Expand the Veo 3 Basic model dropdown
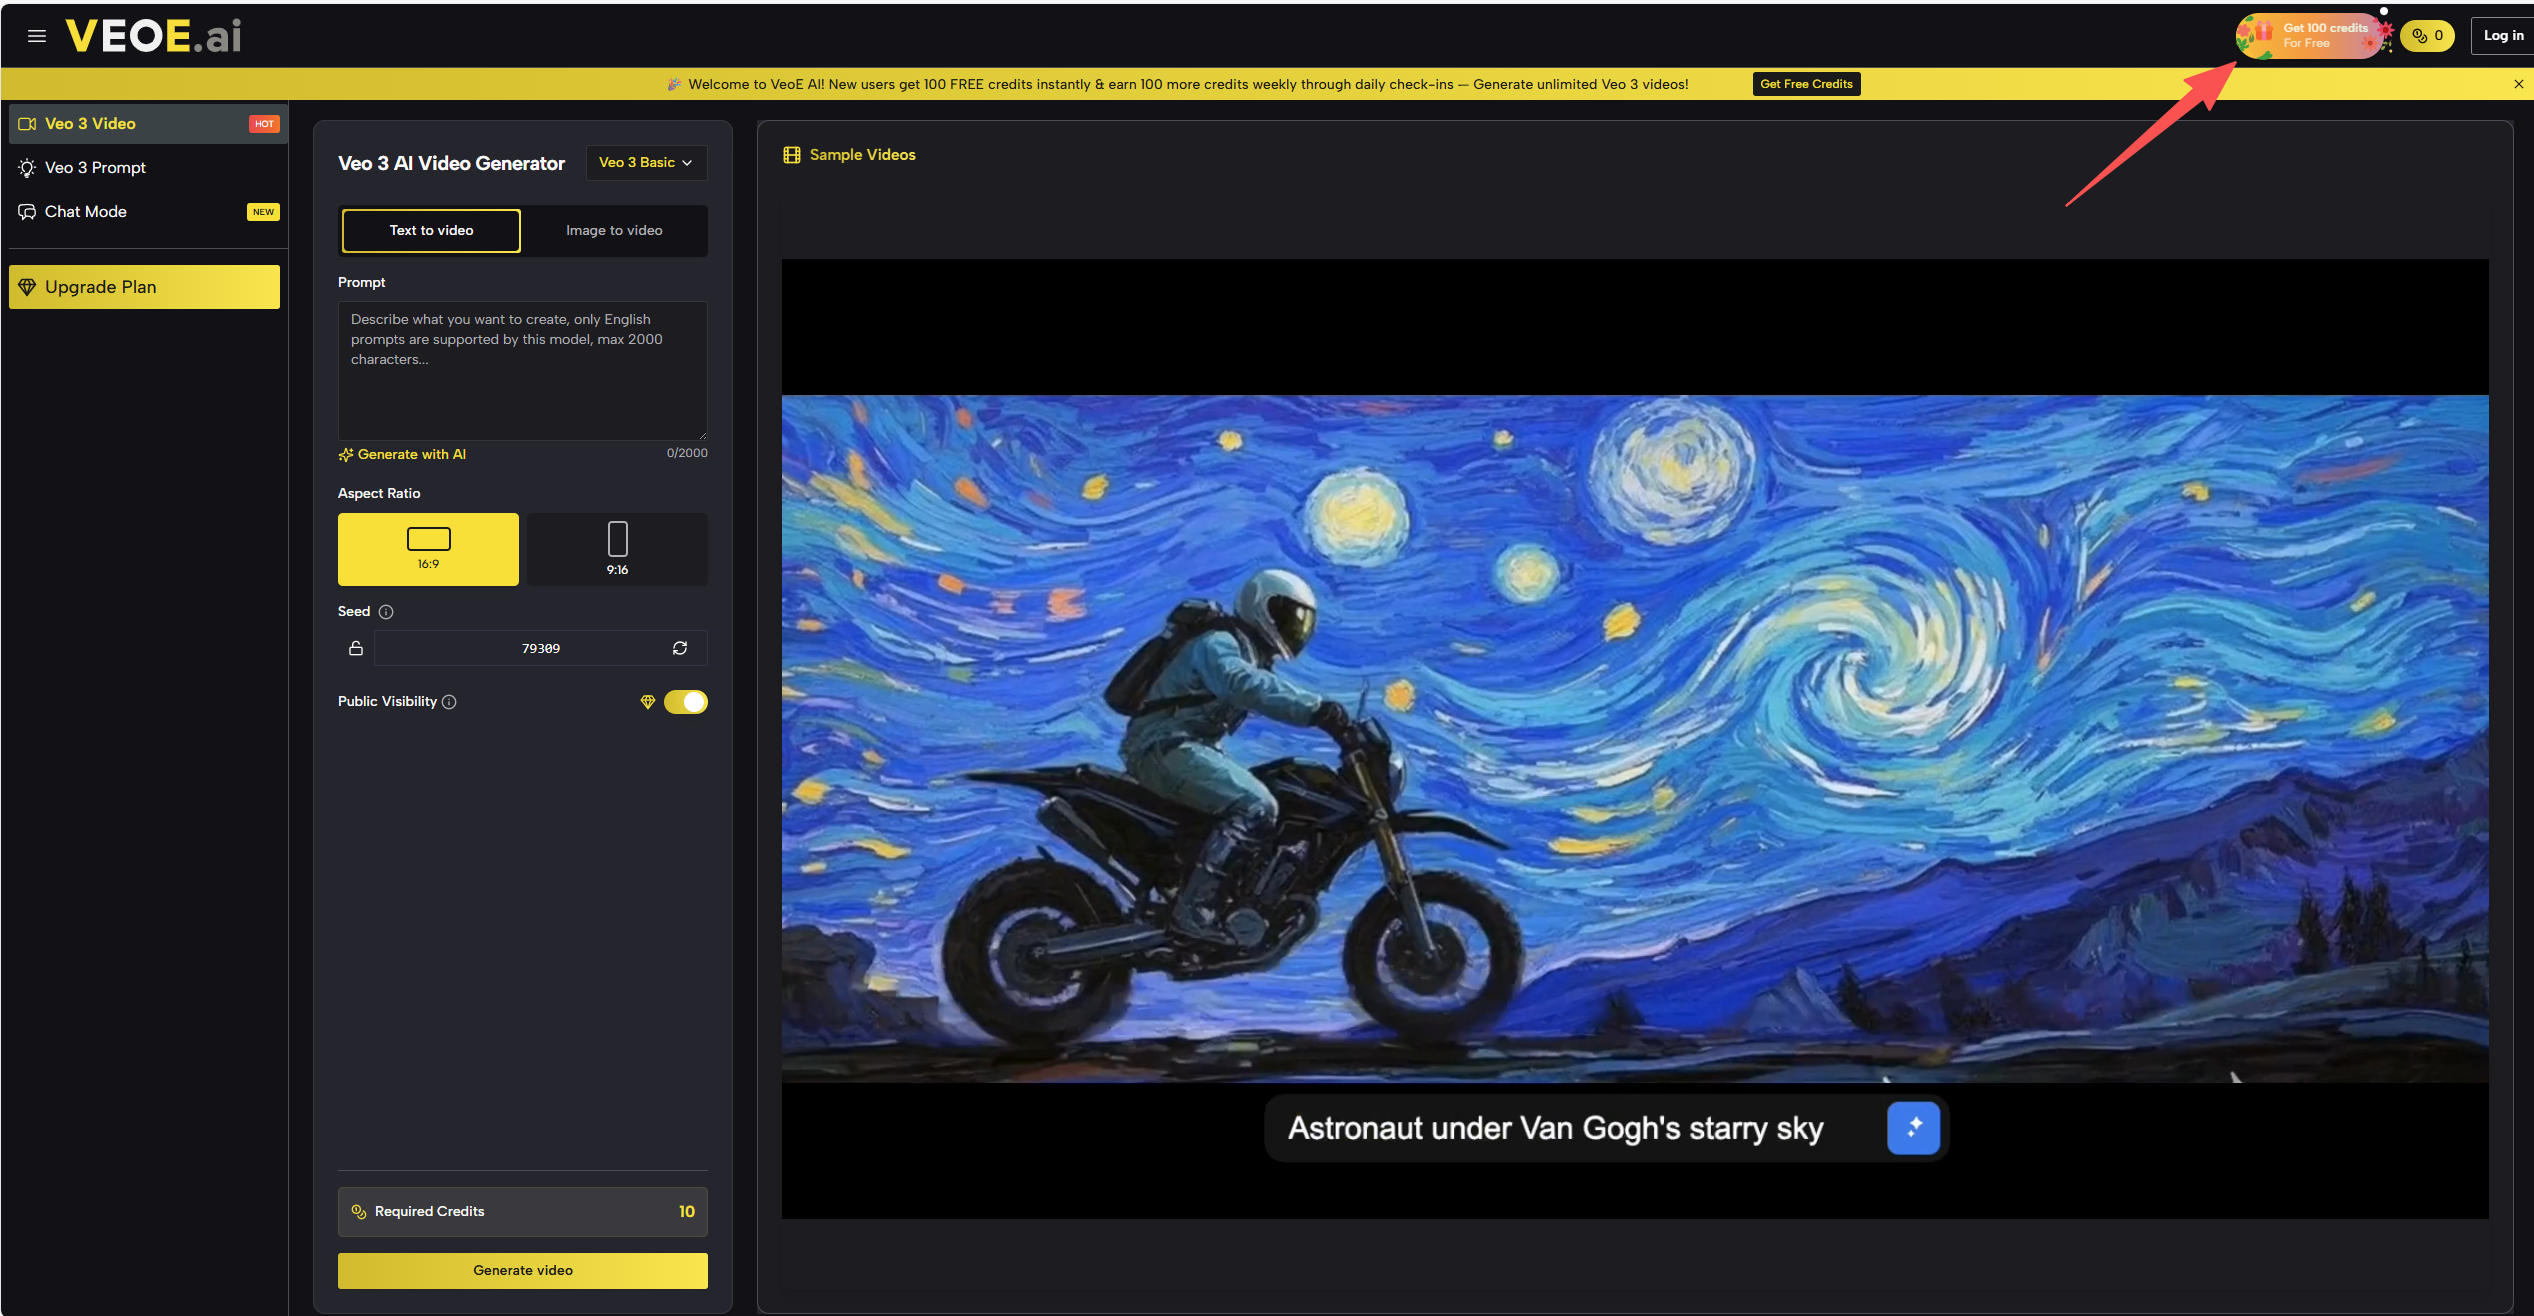The width and height of the screenshot is (2534, 1316). tap(646, 163)
